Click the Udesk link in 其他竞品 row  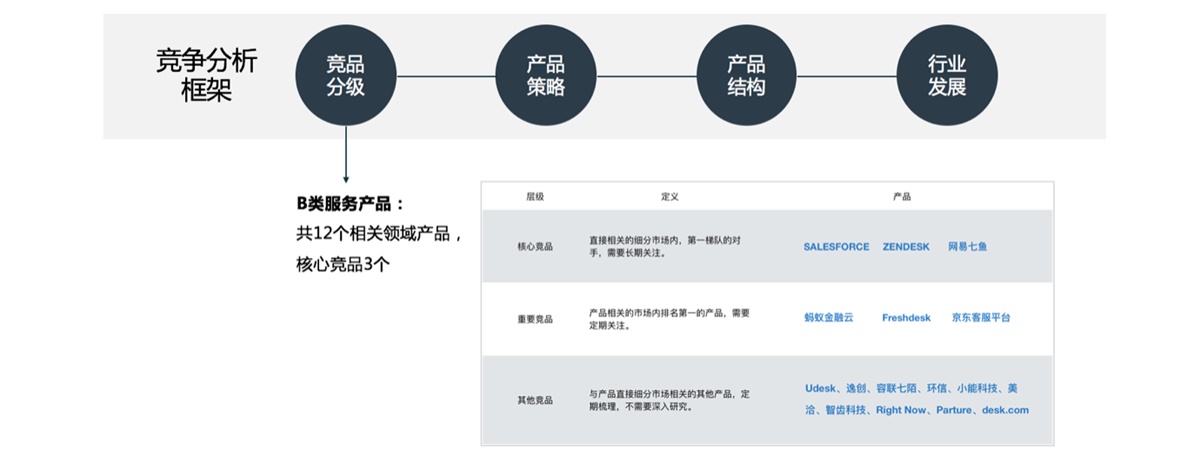(821, 388)
